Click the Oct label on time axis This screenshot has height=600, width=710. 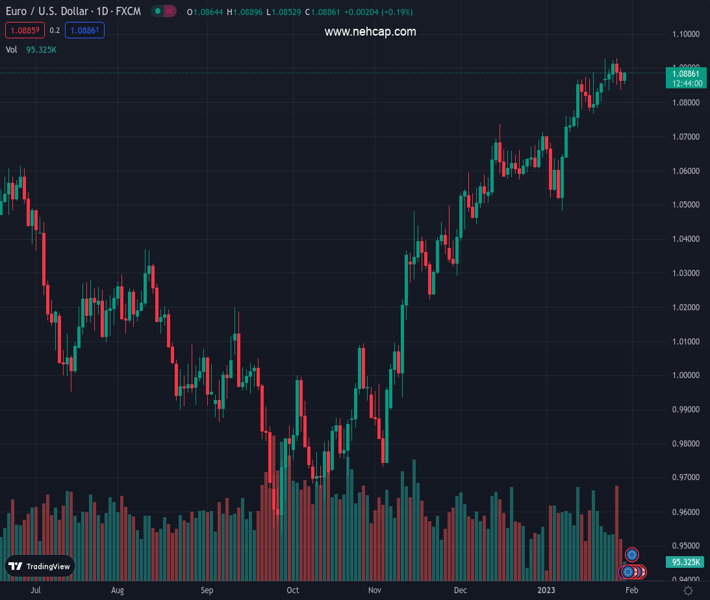[292, 591]
